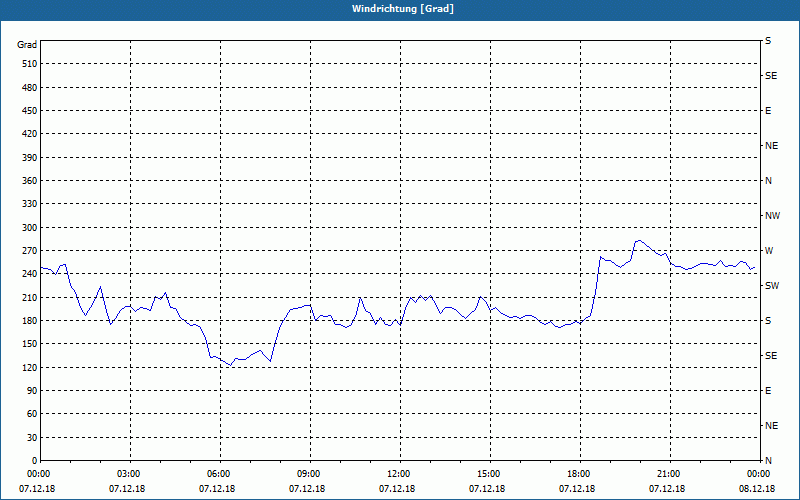Click the S compass label at 180 gridline
The image size is (800, 500).
768,321
